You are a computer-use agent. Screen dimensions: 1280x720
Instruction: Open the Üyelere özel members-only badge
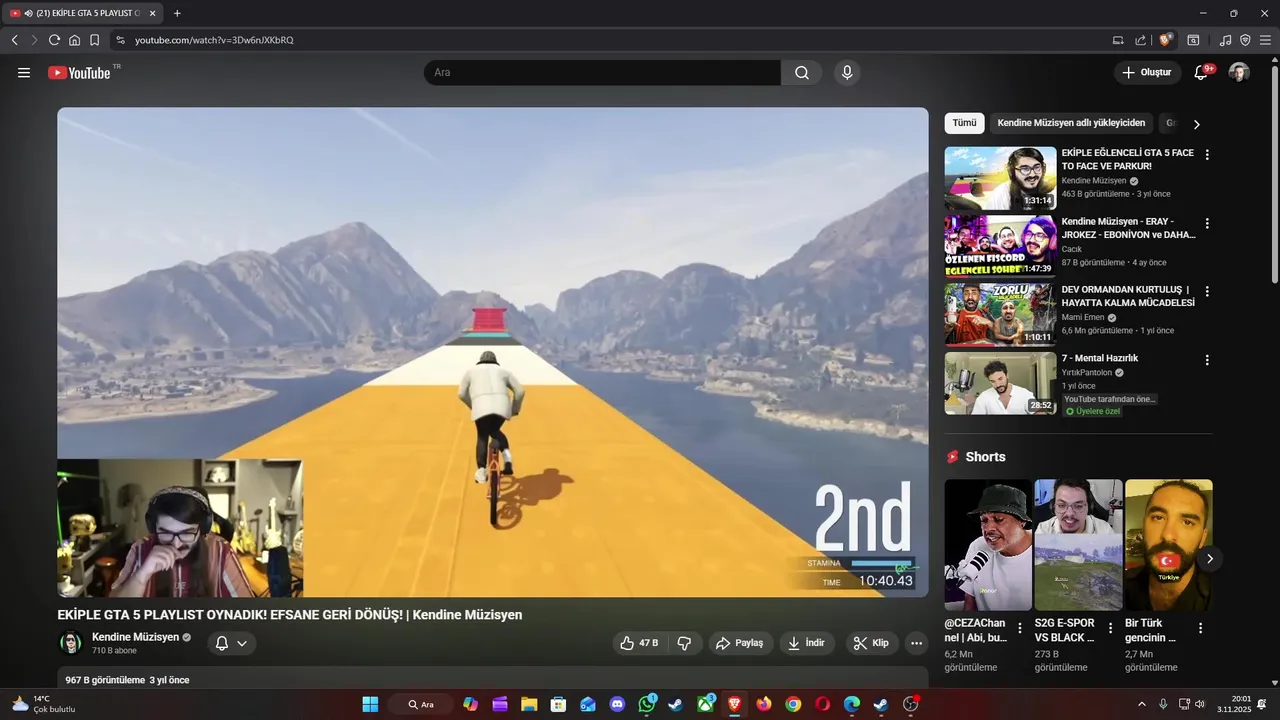click(1093, 411)
